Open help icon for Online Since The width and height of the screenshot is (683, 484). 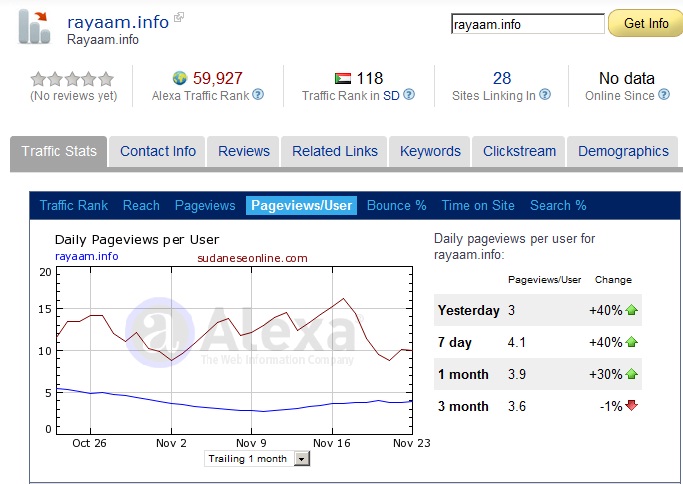pos(663,94)
